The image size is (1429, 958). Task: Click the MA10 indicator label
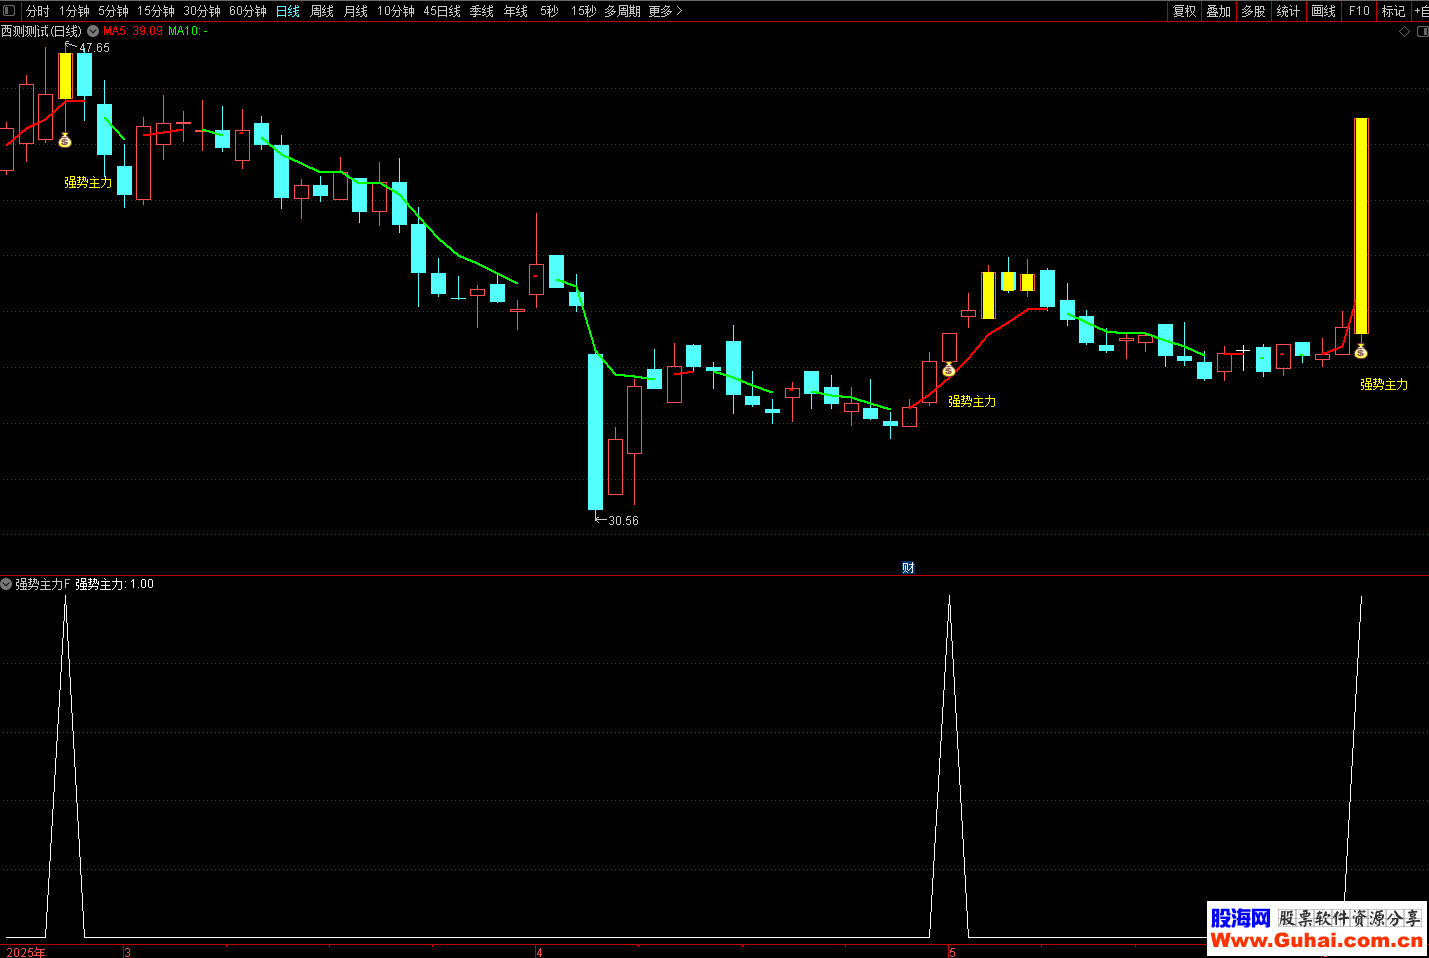(x=188, y=31)
